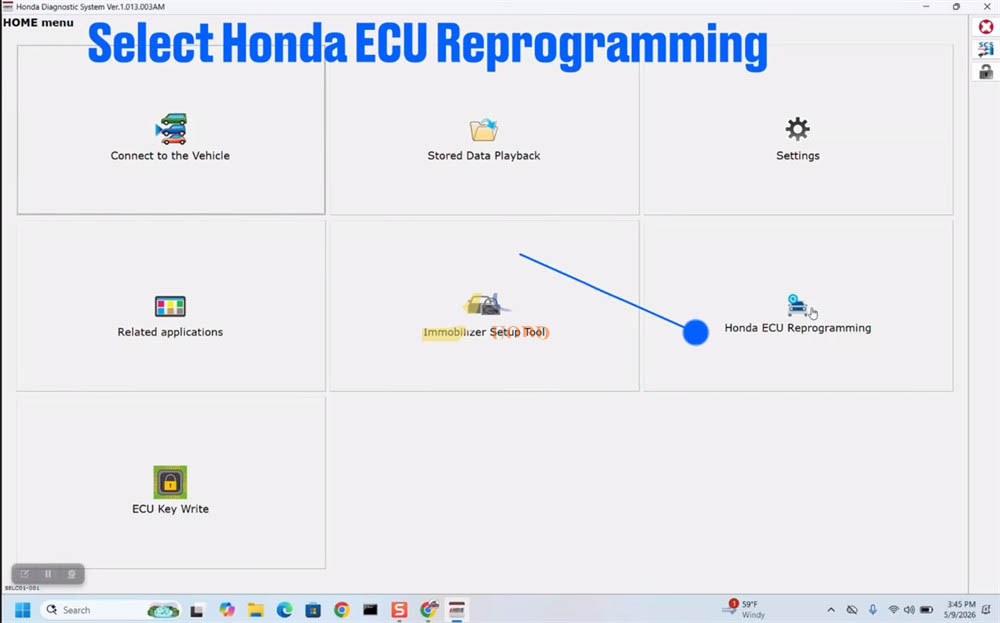Minimize the Honda Diagnostic System window

(926, 6)
